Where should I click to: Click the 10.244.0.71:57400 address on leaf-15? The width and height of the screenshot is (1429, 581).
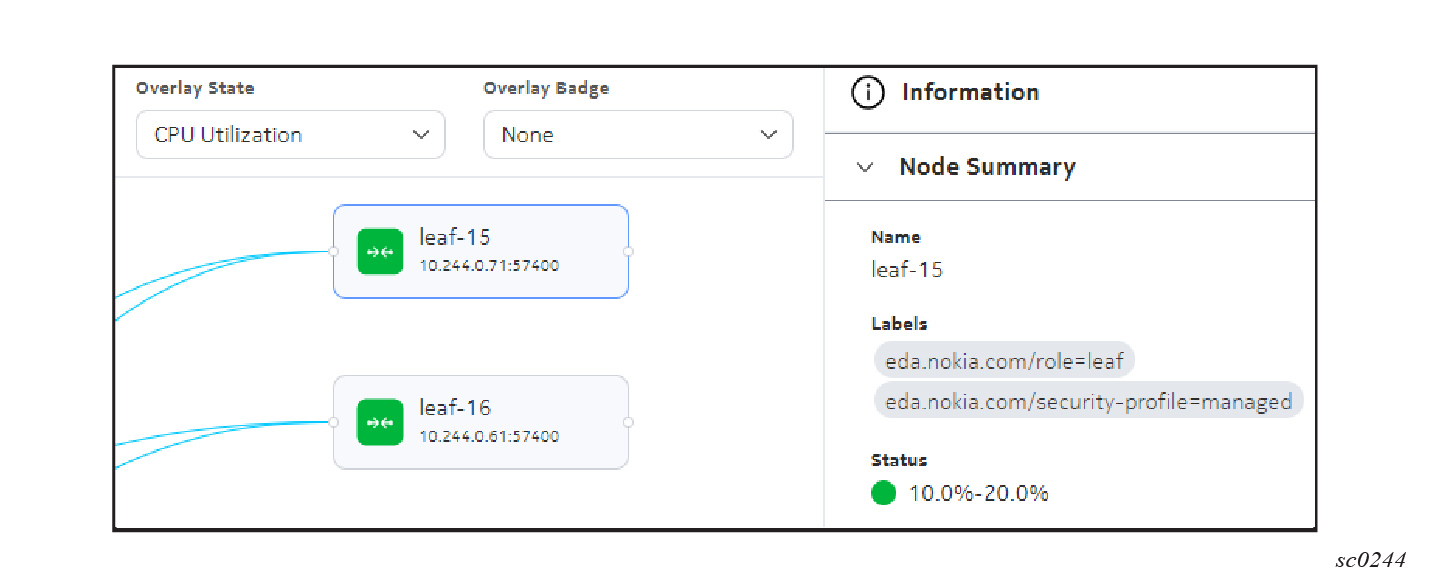[x=489, y=266]
